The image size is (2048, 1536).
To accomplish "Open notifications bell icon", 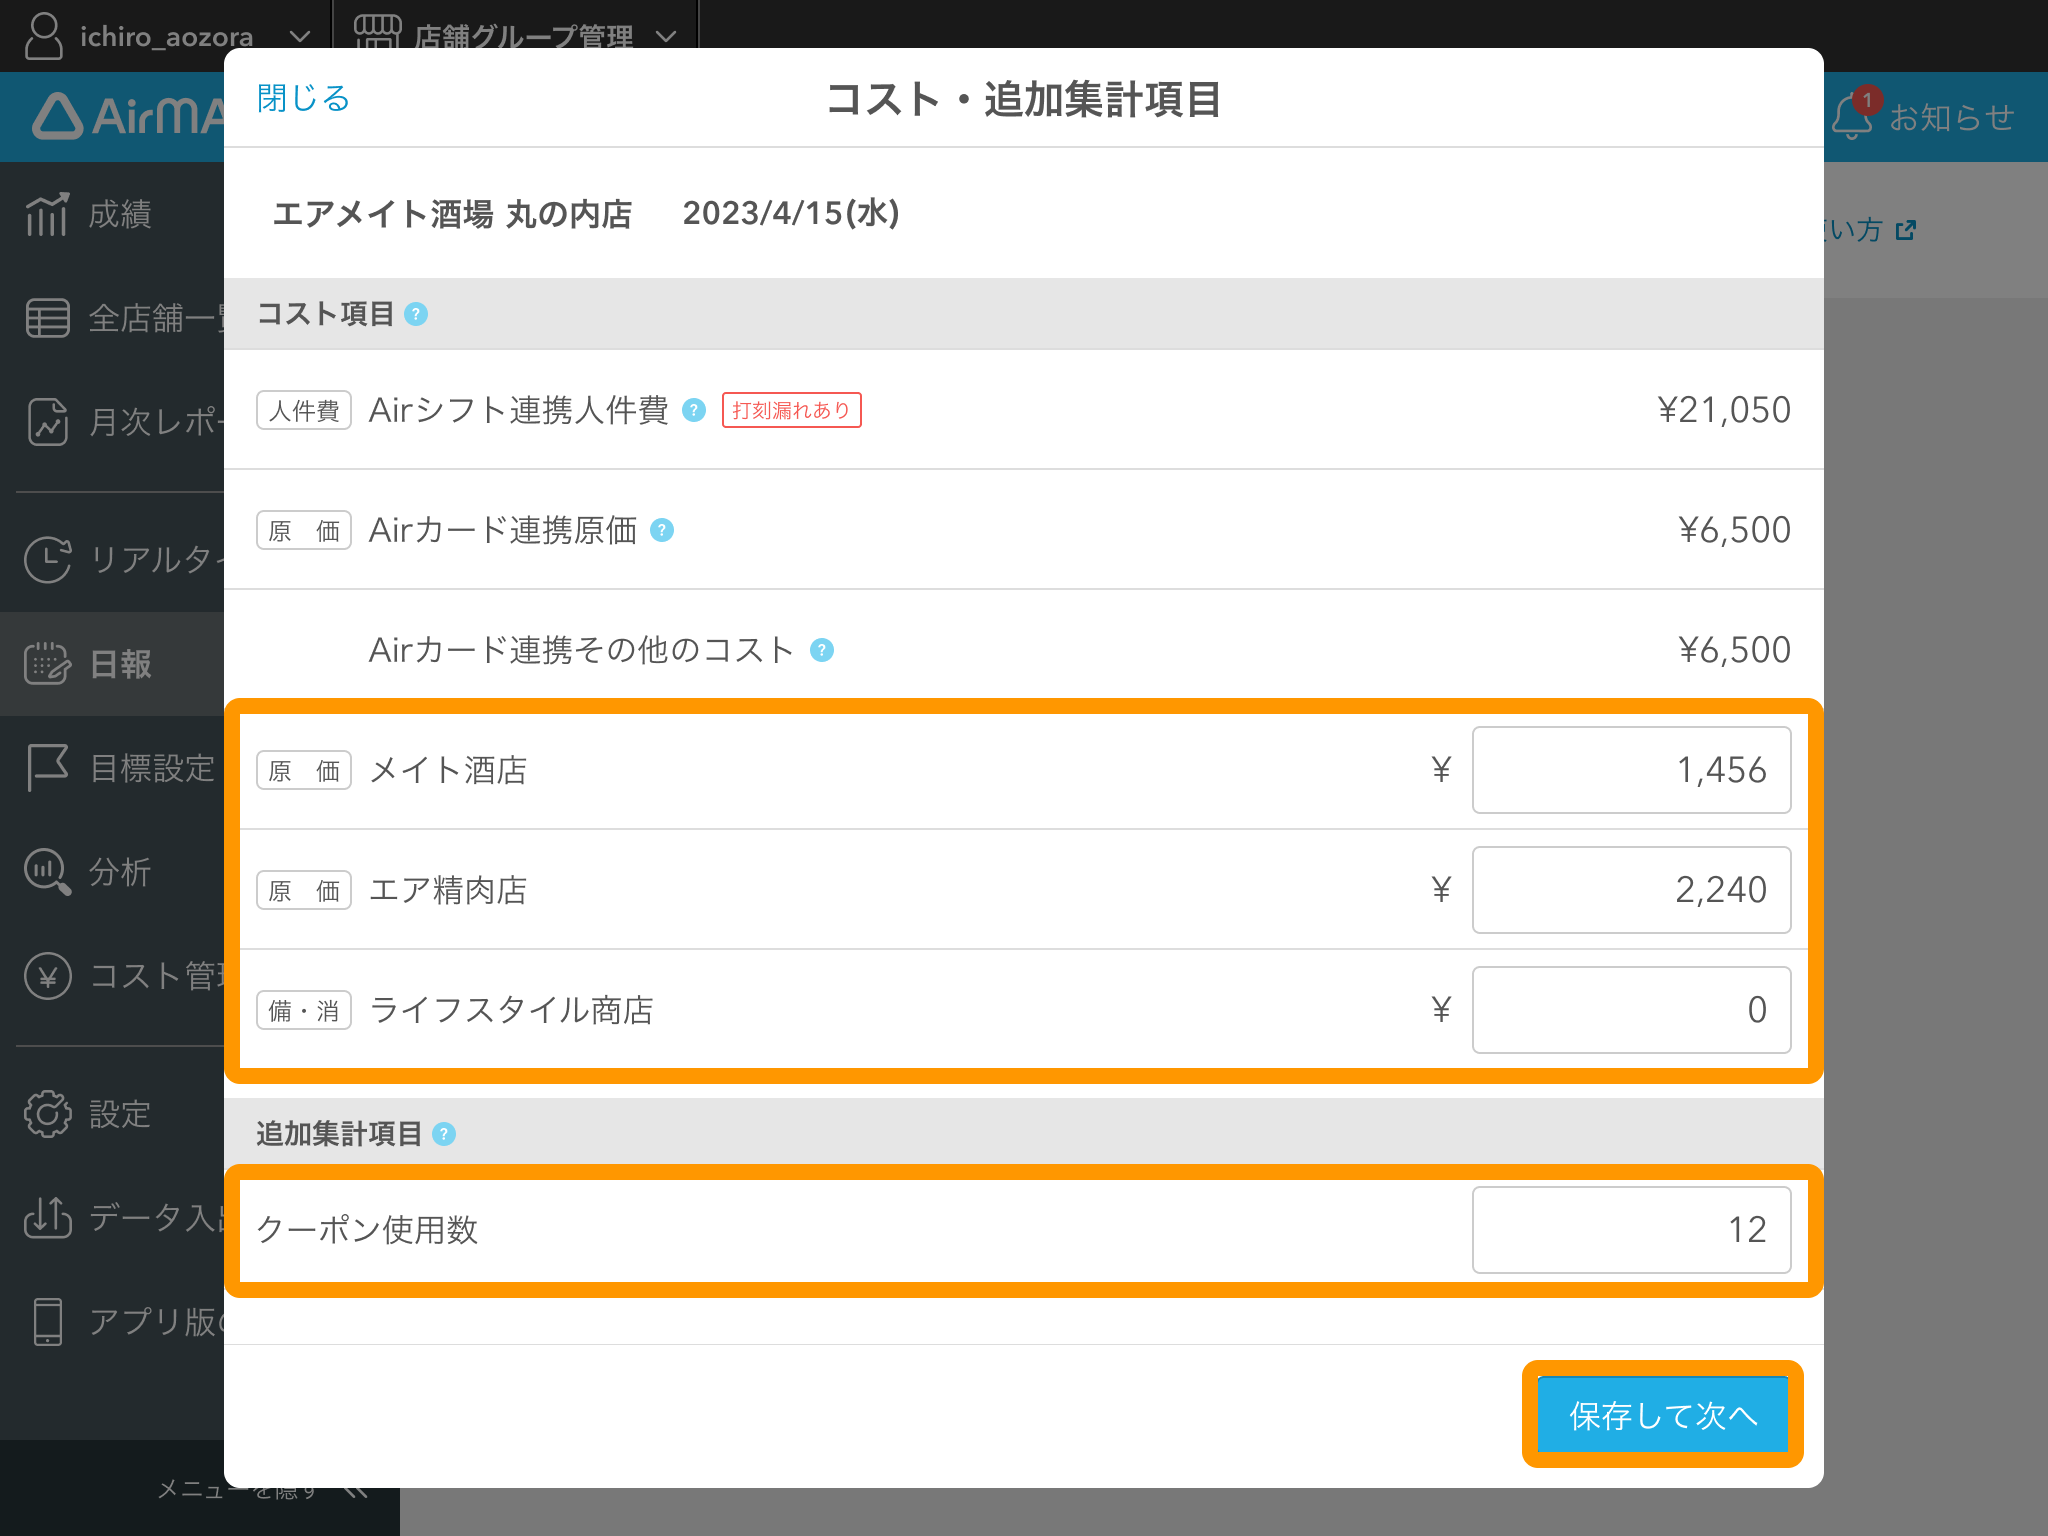I will pos(1853,116).
